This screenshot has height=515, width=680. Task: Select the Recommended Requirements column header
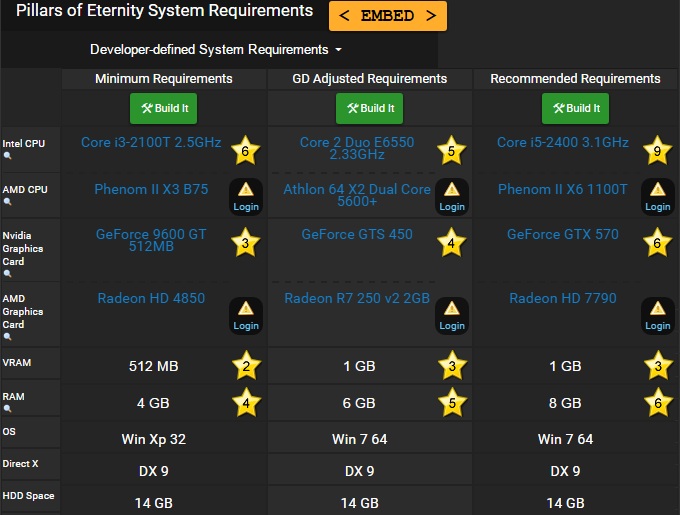tap(575, 78)
